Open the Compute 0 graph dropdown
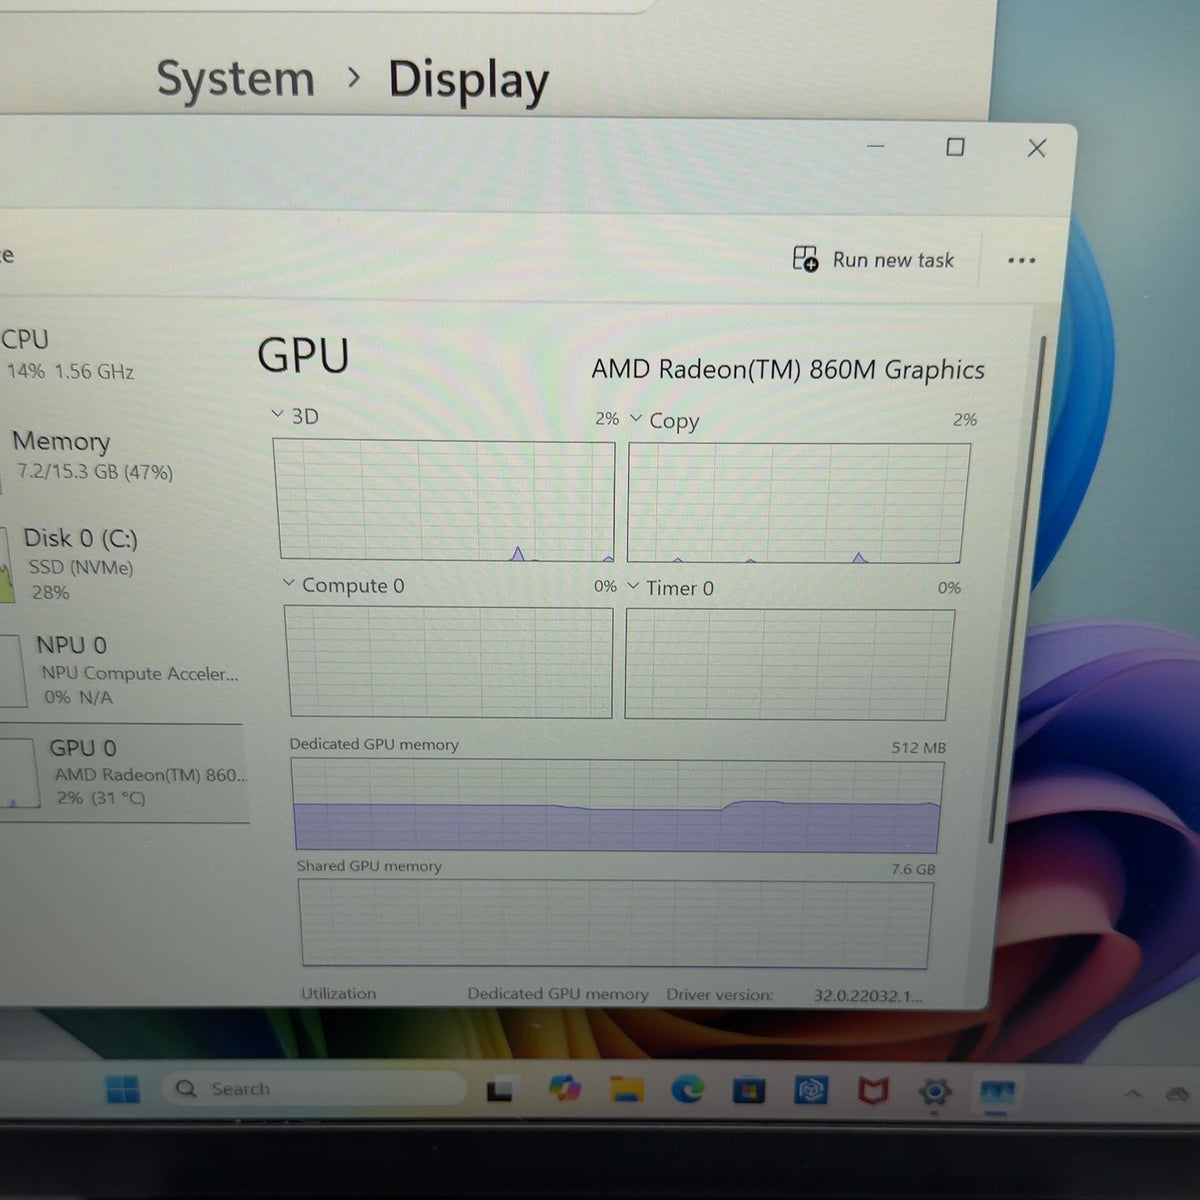This screenshot has height=1200, width=1200. [x=289, y=583]
